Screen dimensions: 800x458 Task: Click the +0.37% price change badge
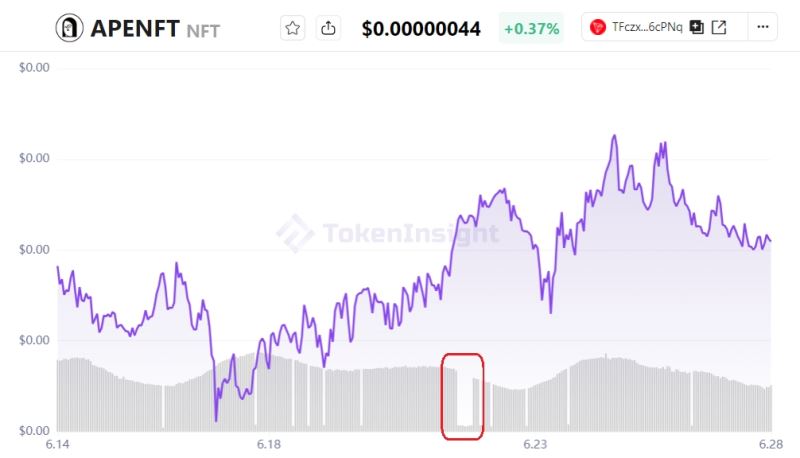point(531,28)
